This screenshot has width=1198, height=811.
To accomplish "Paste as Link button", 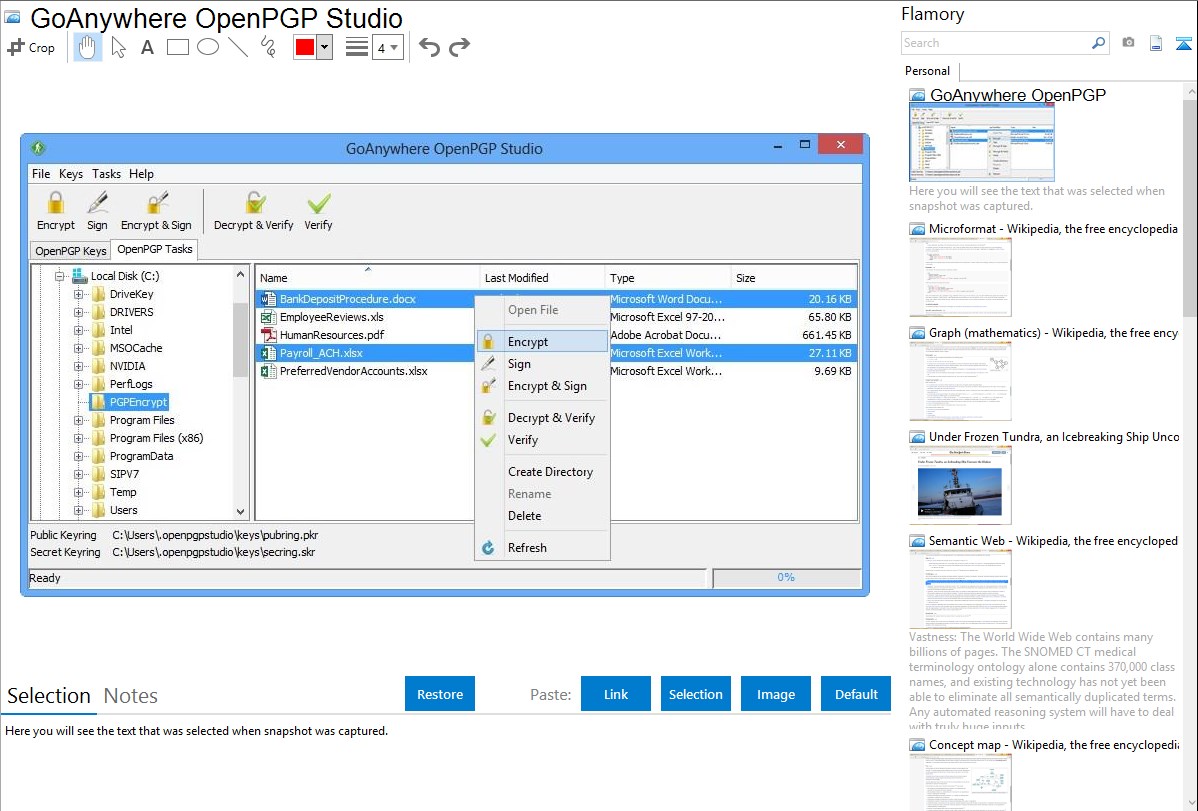I will click(x=616, y=694).
